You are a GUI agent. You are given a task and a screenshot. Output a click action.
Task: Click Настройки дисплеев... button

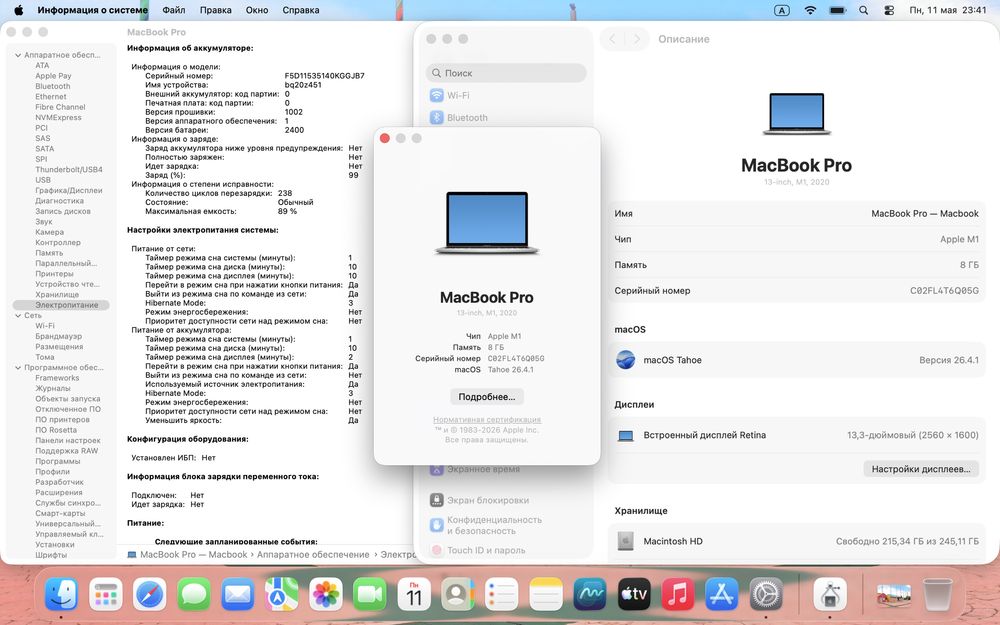pos(921,469)
